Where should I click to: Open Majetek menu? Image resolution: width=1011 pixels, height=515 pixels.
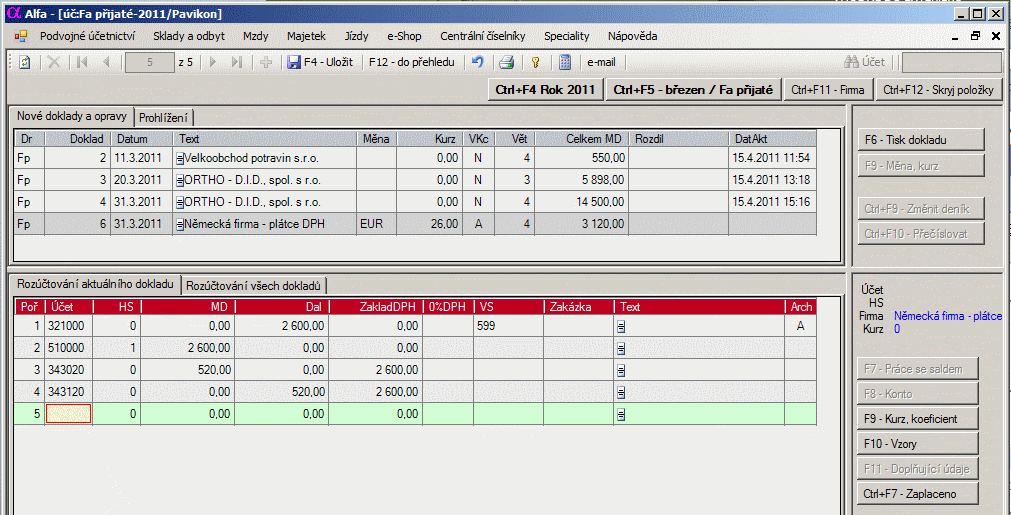point(306,36)
